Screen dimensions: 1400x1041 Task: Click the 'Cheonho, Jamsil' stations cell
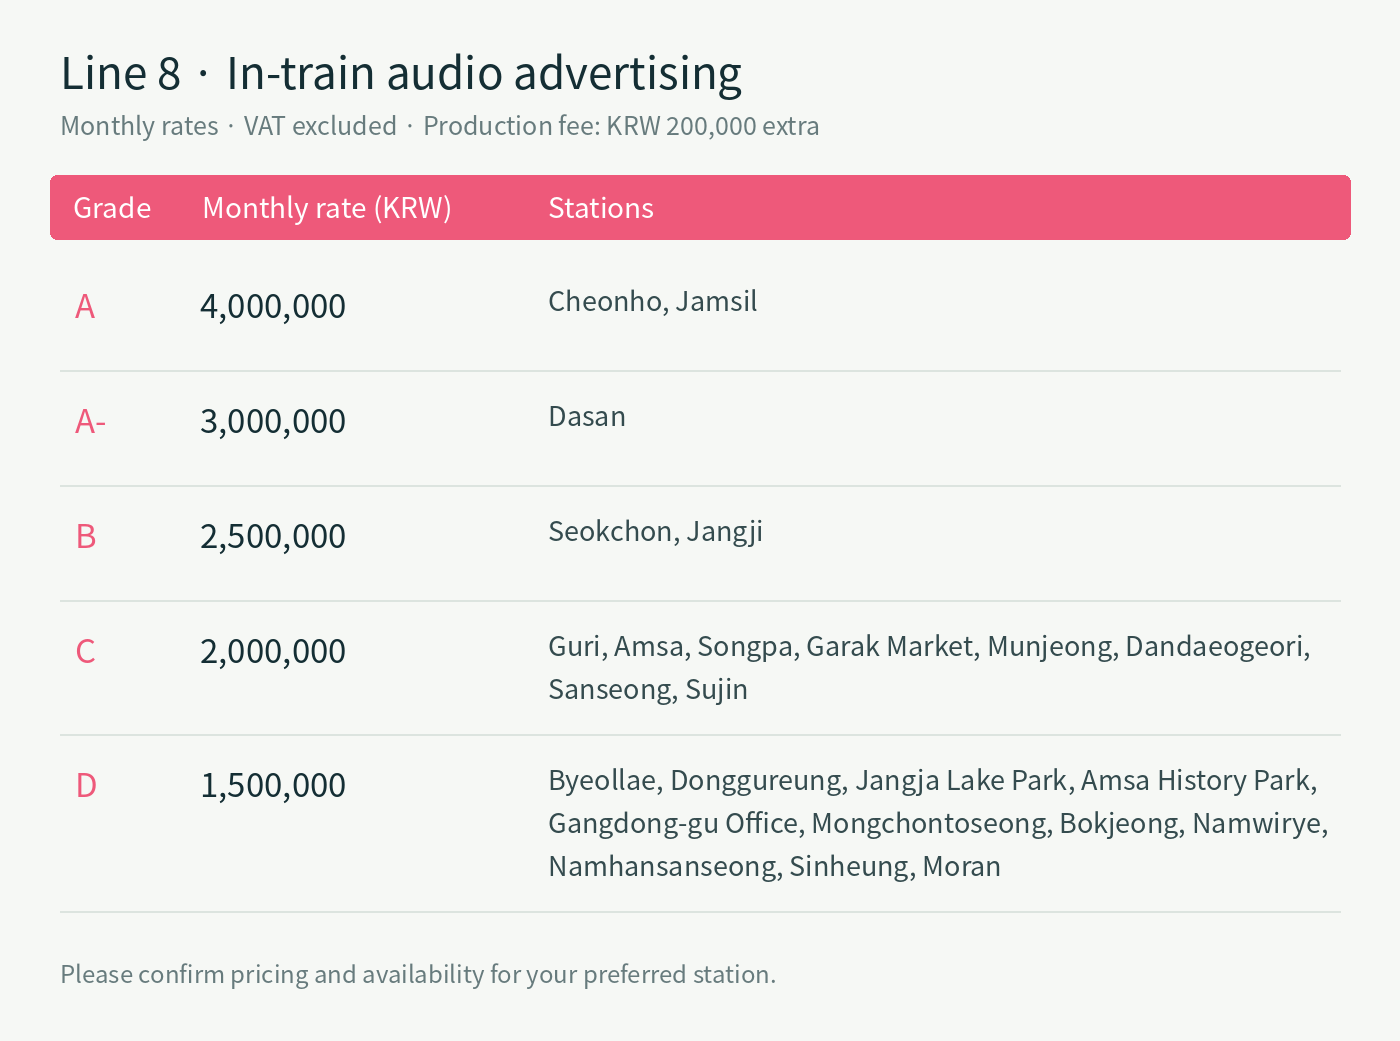pyautogui.click(x=653, y=301)
